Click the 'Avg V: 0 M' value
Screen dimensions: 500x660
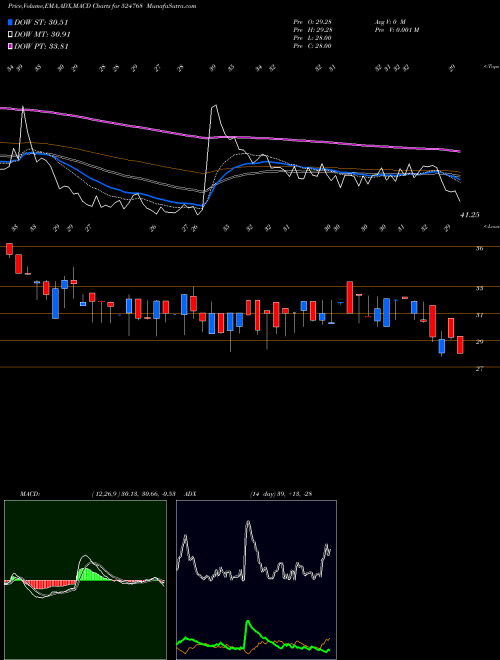(x=389, y=21)
